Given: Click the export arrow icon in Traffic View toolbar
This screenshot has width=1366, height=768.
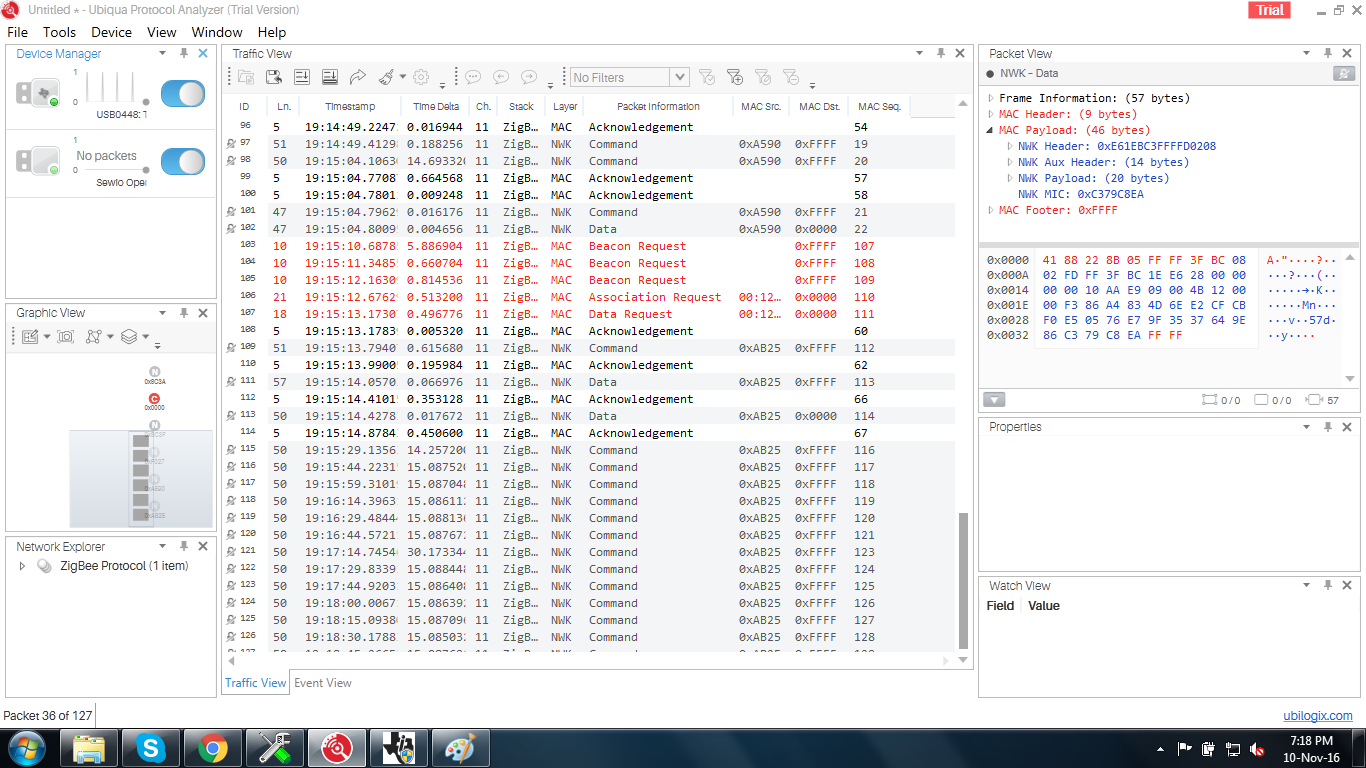Looking at the screenshot, I should (357, 77).
